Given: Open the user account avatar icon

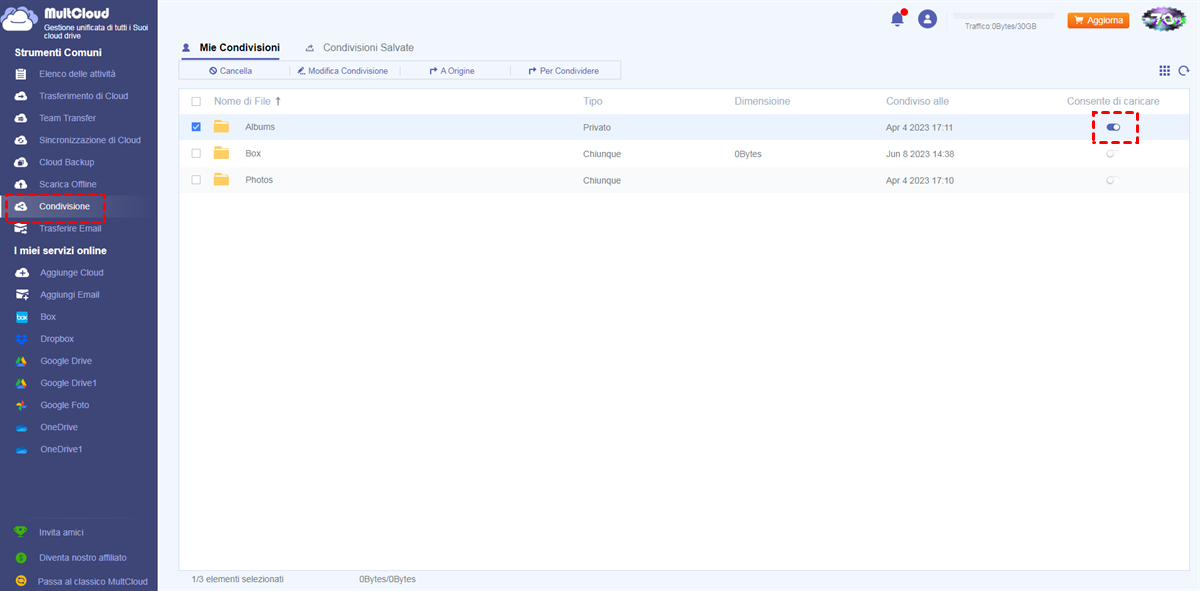Looking at the screenshot, I should [928, 19].
